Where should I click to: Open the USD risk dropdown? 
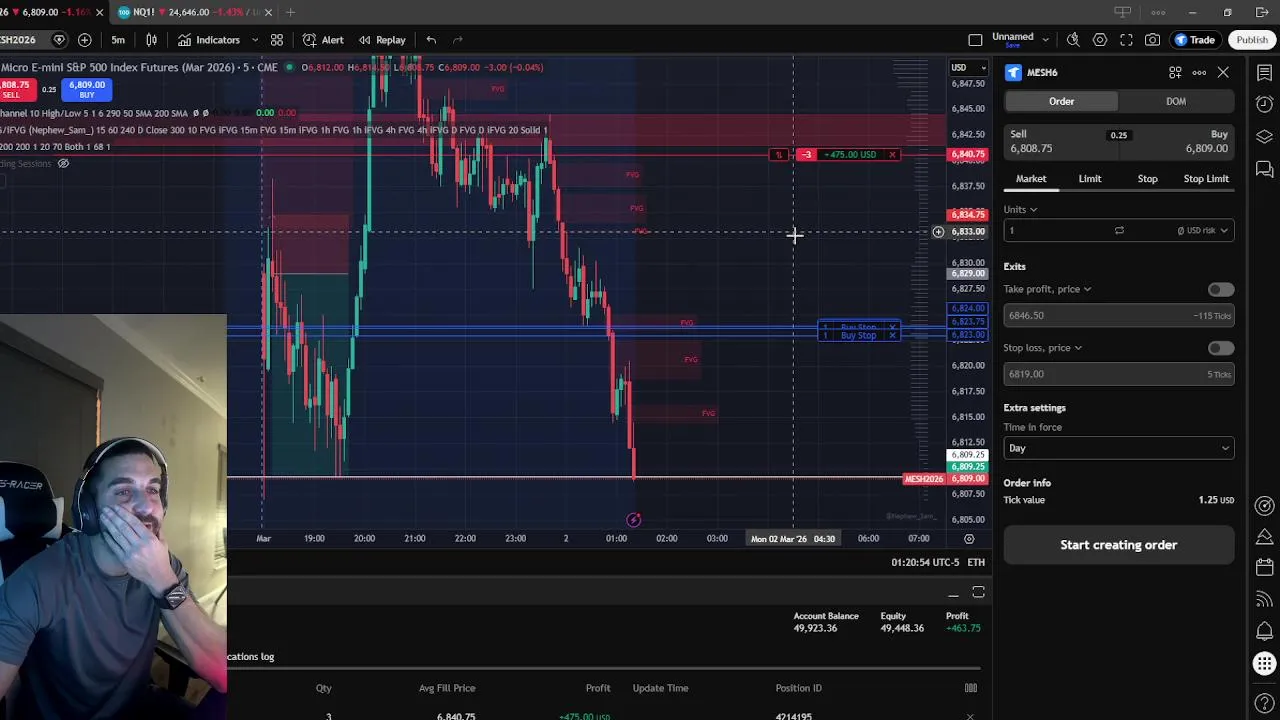point(1202,230)
